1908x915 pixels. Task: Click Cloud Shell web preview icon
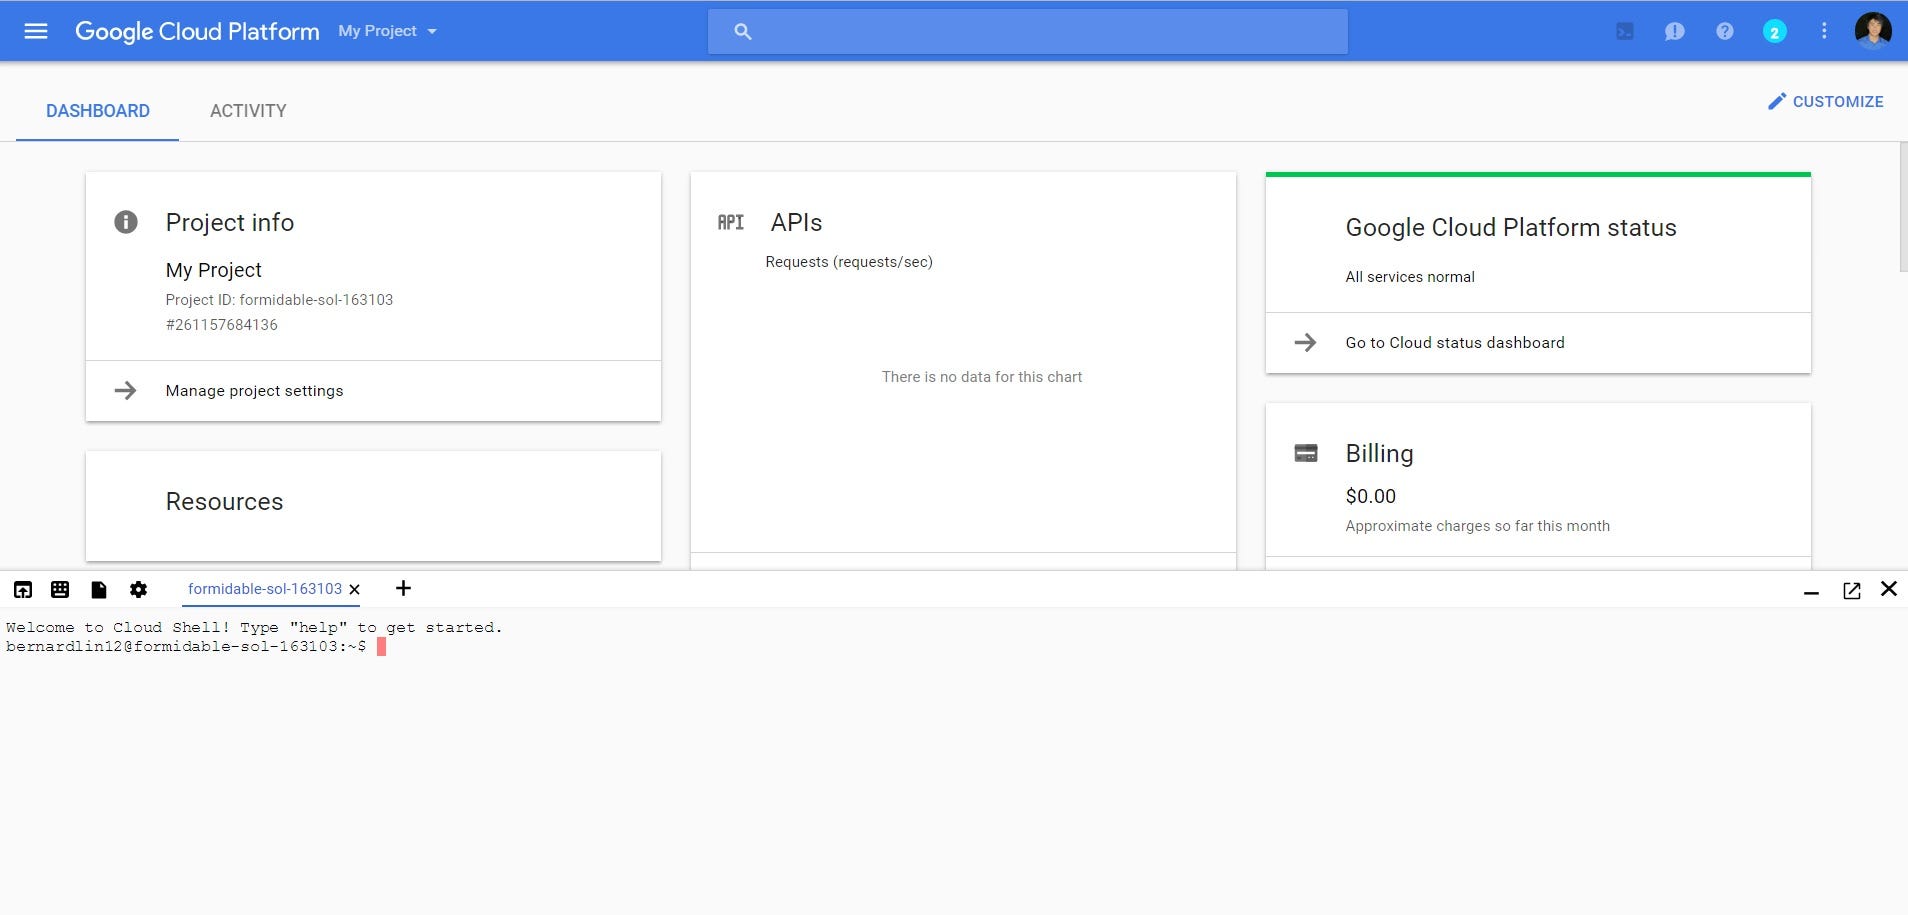tap(23, 589)
